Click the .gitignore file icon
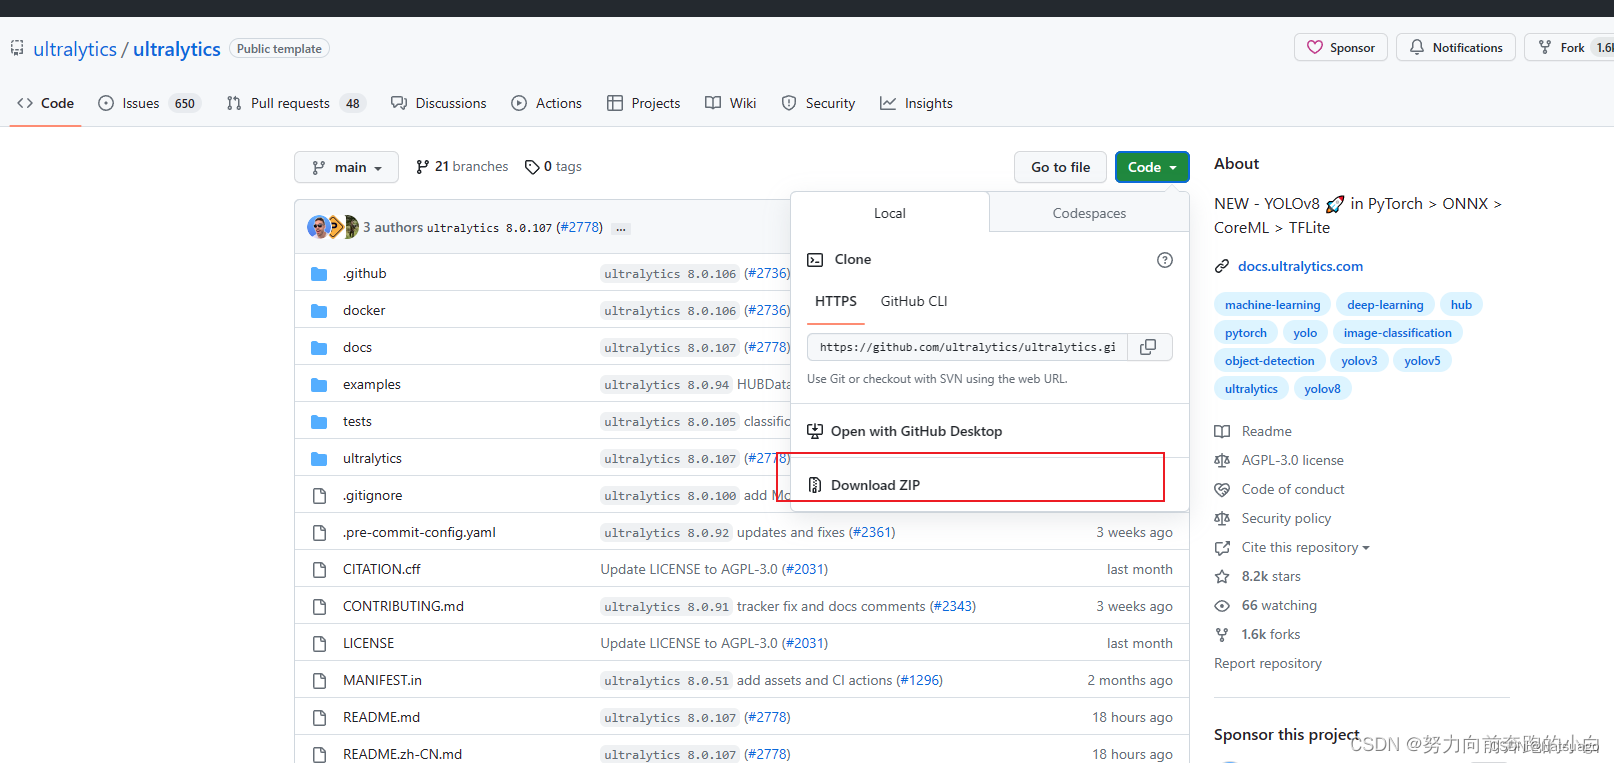The image size is (1614, 763). click(x=319, y=496)
